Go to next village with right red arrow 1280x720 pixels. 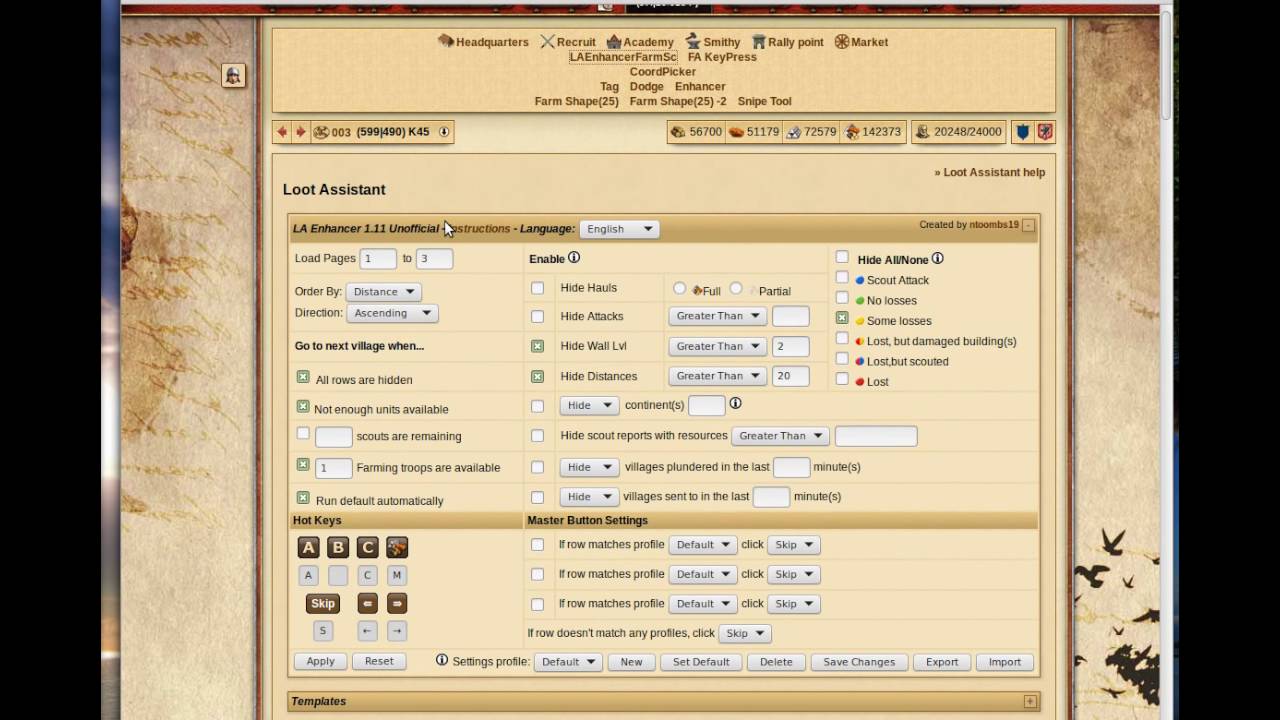300,132
